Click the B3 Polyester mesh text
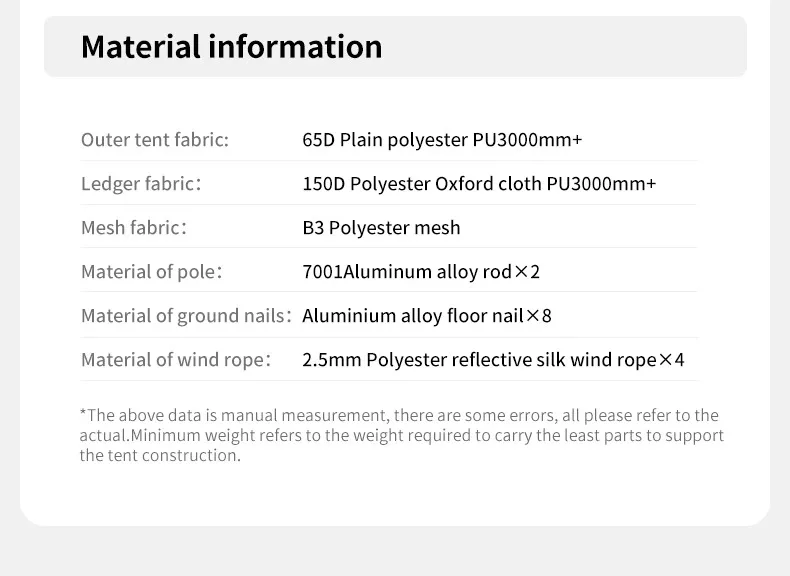Image resolution: width=790 pixels, height=576 pixels. point(381,227)
